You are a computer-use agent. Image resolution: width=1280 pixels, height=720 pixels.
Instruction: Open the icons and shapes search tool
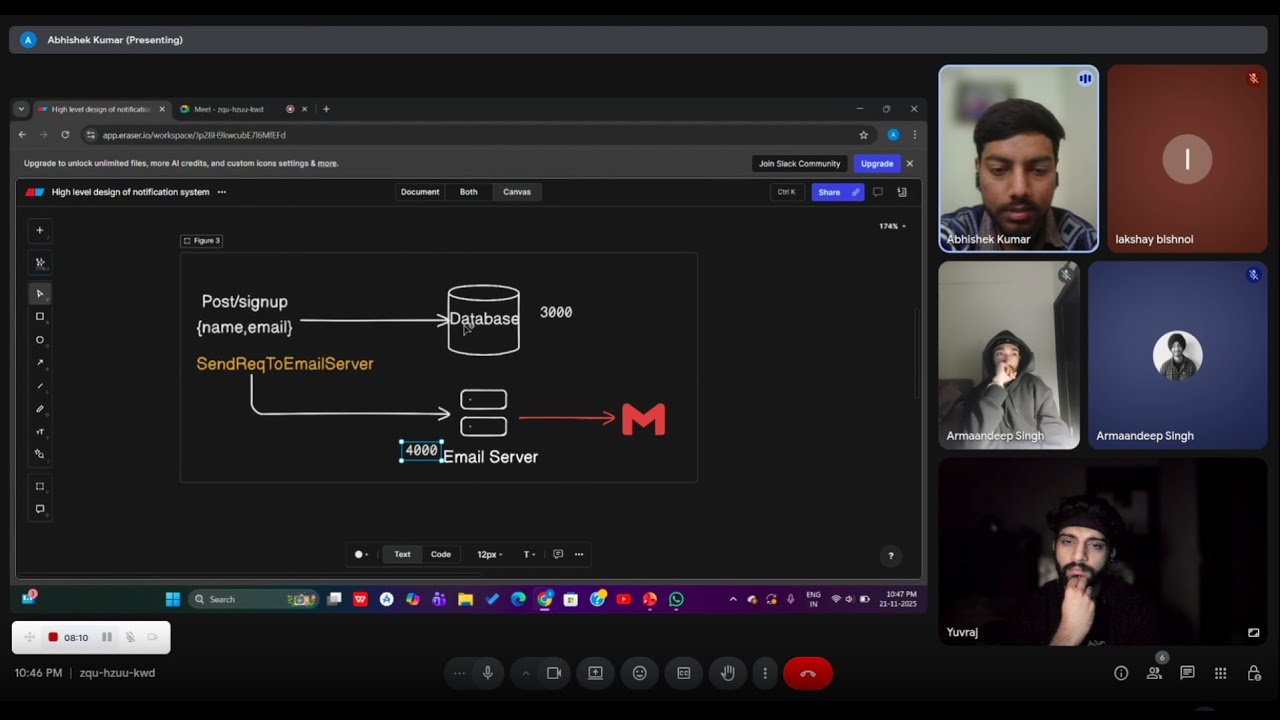pyautogui.click(x=40, y=454)
